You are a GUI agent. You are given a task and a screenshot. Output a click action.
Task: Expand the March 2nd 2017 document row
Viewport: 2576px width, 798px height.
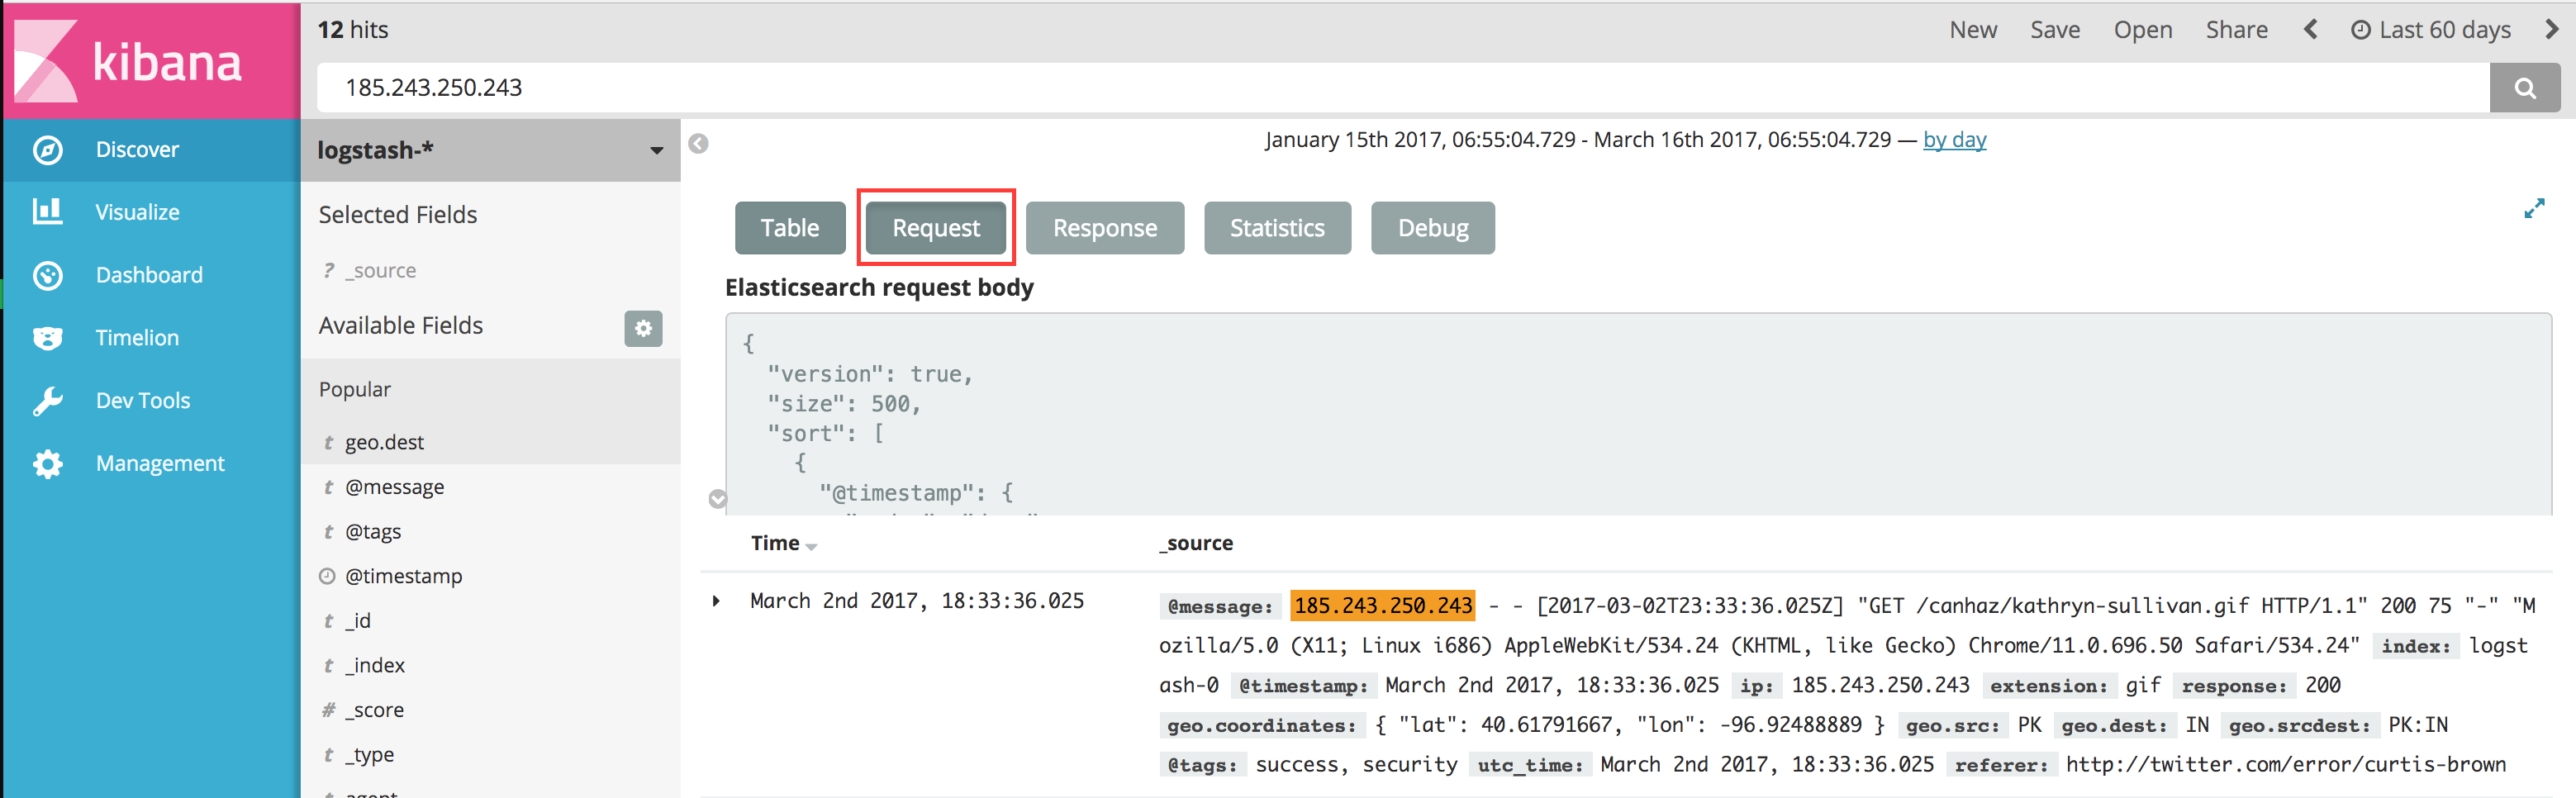point(716,601)
